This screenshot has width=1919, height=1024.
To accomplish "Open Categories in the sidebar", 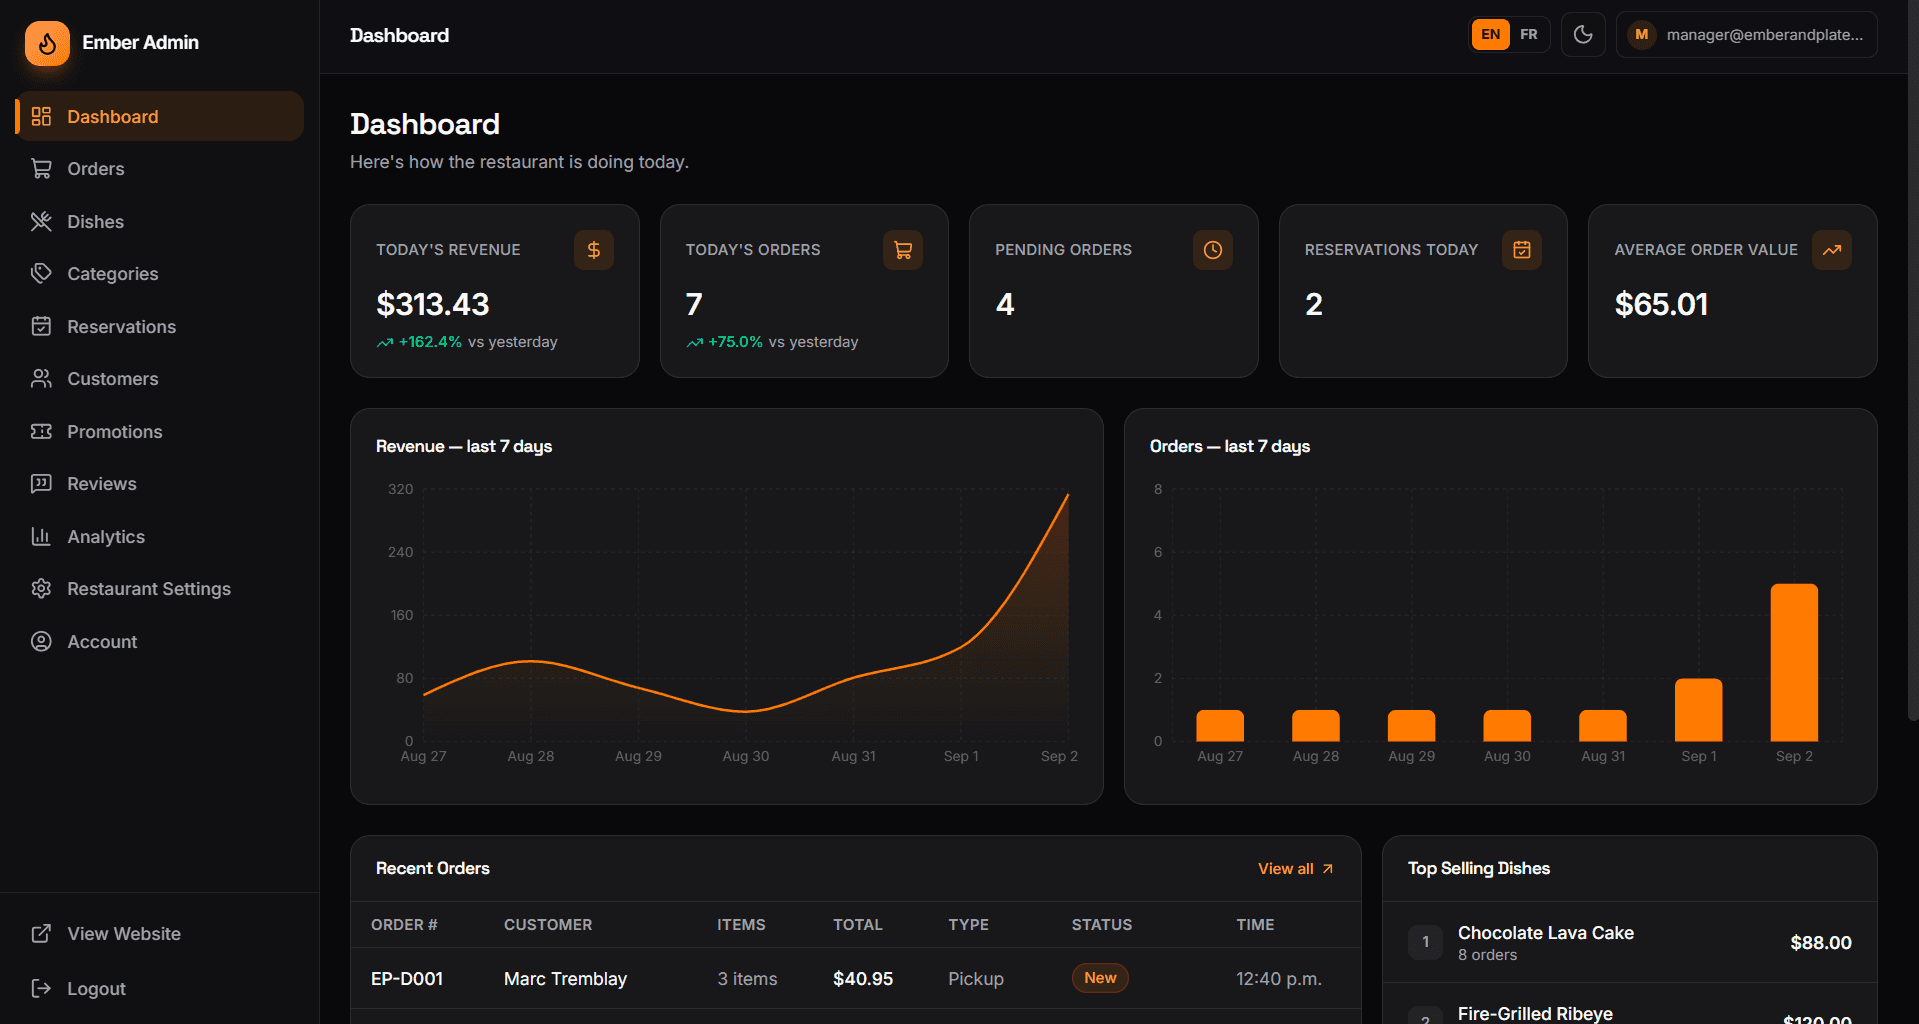I will click(160, 274).
